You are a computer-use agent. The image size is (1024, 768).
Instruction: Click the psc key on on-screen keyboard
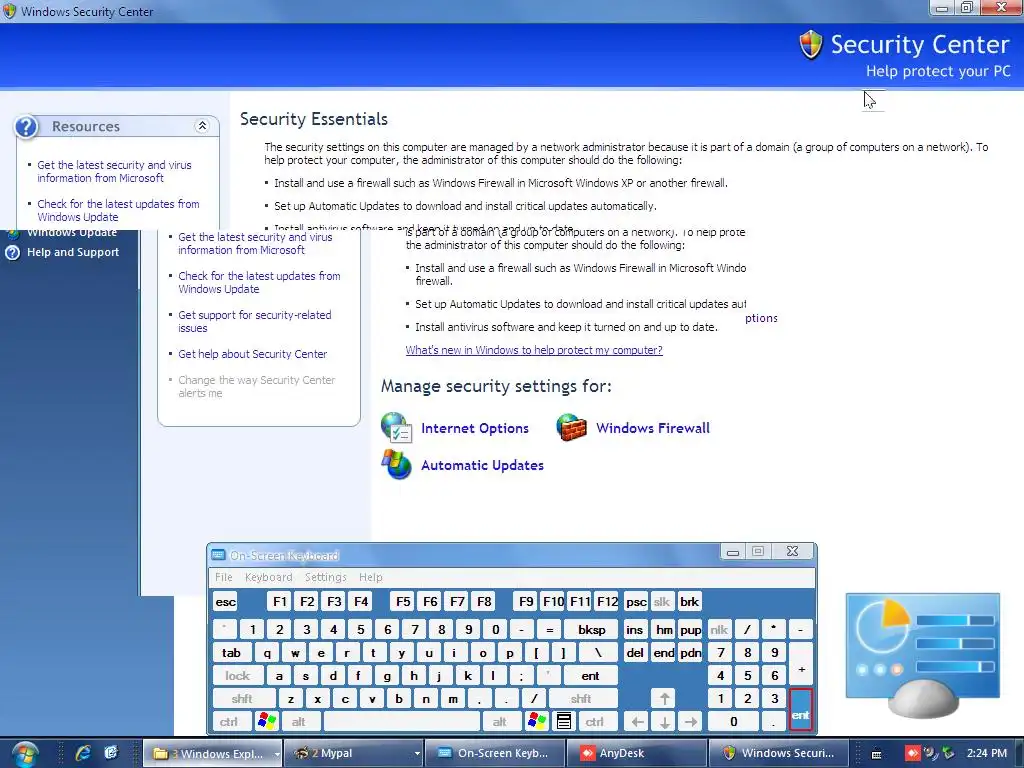tap(636, 601)
